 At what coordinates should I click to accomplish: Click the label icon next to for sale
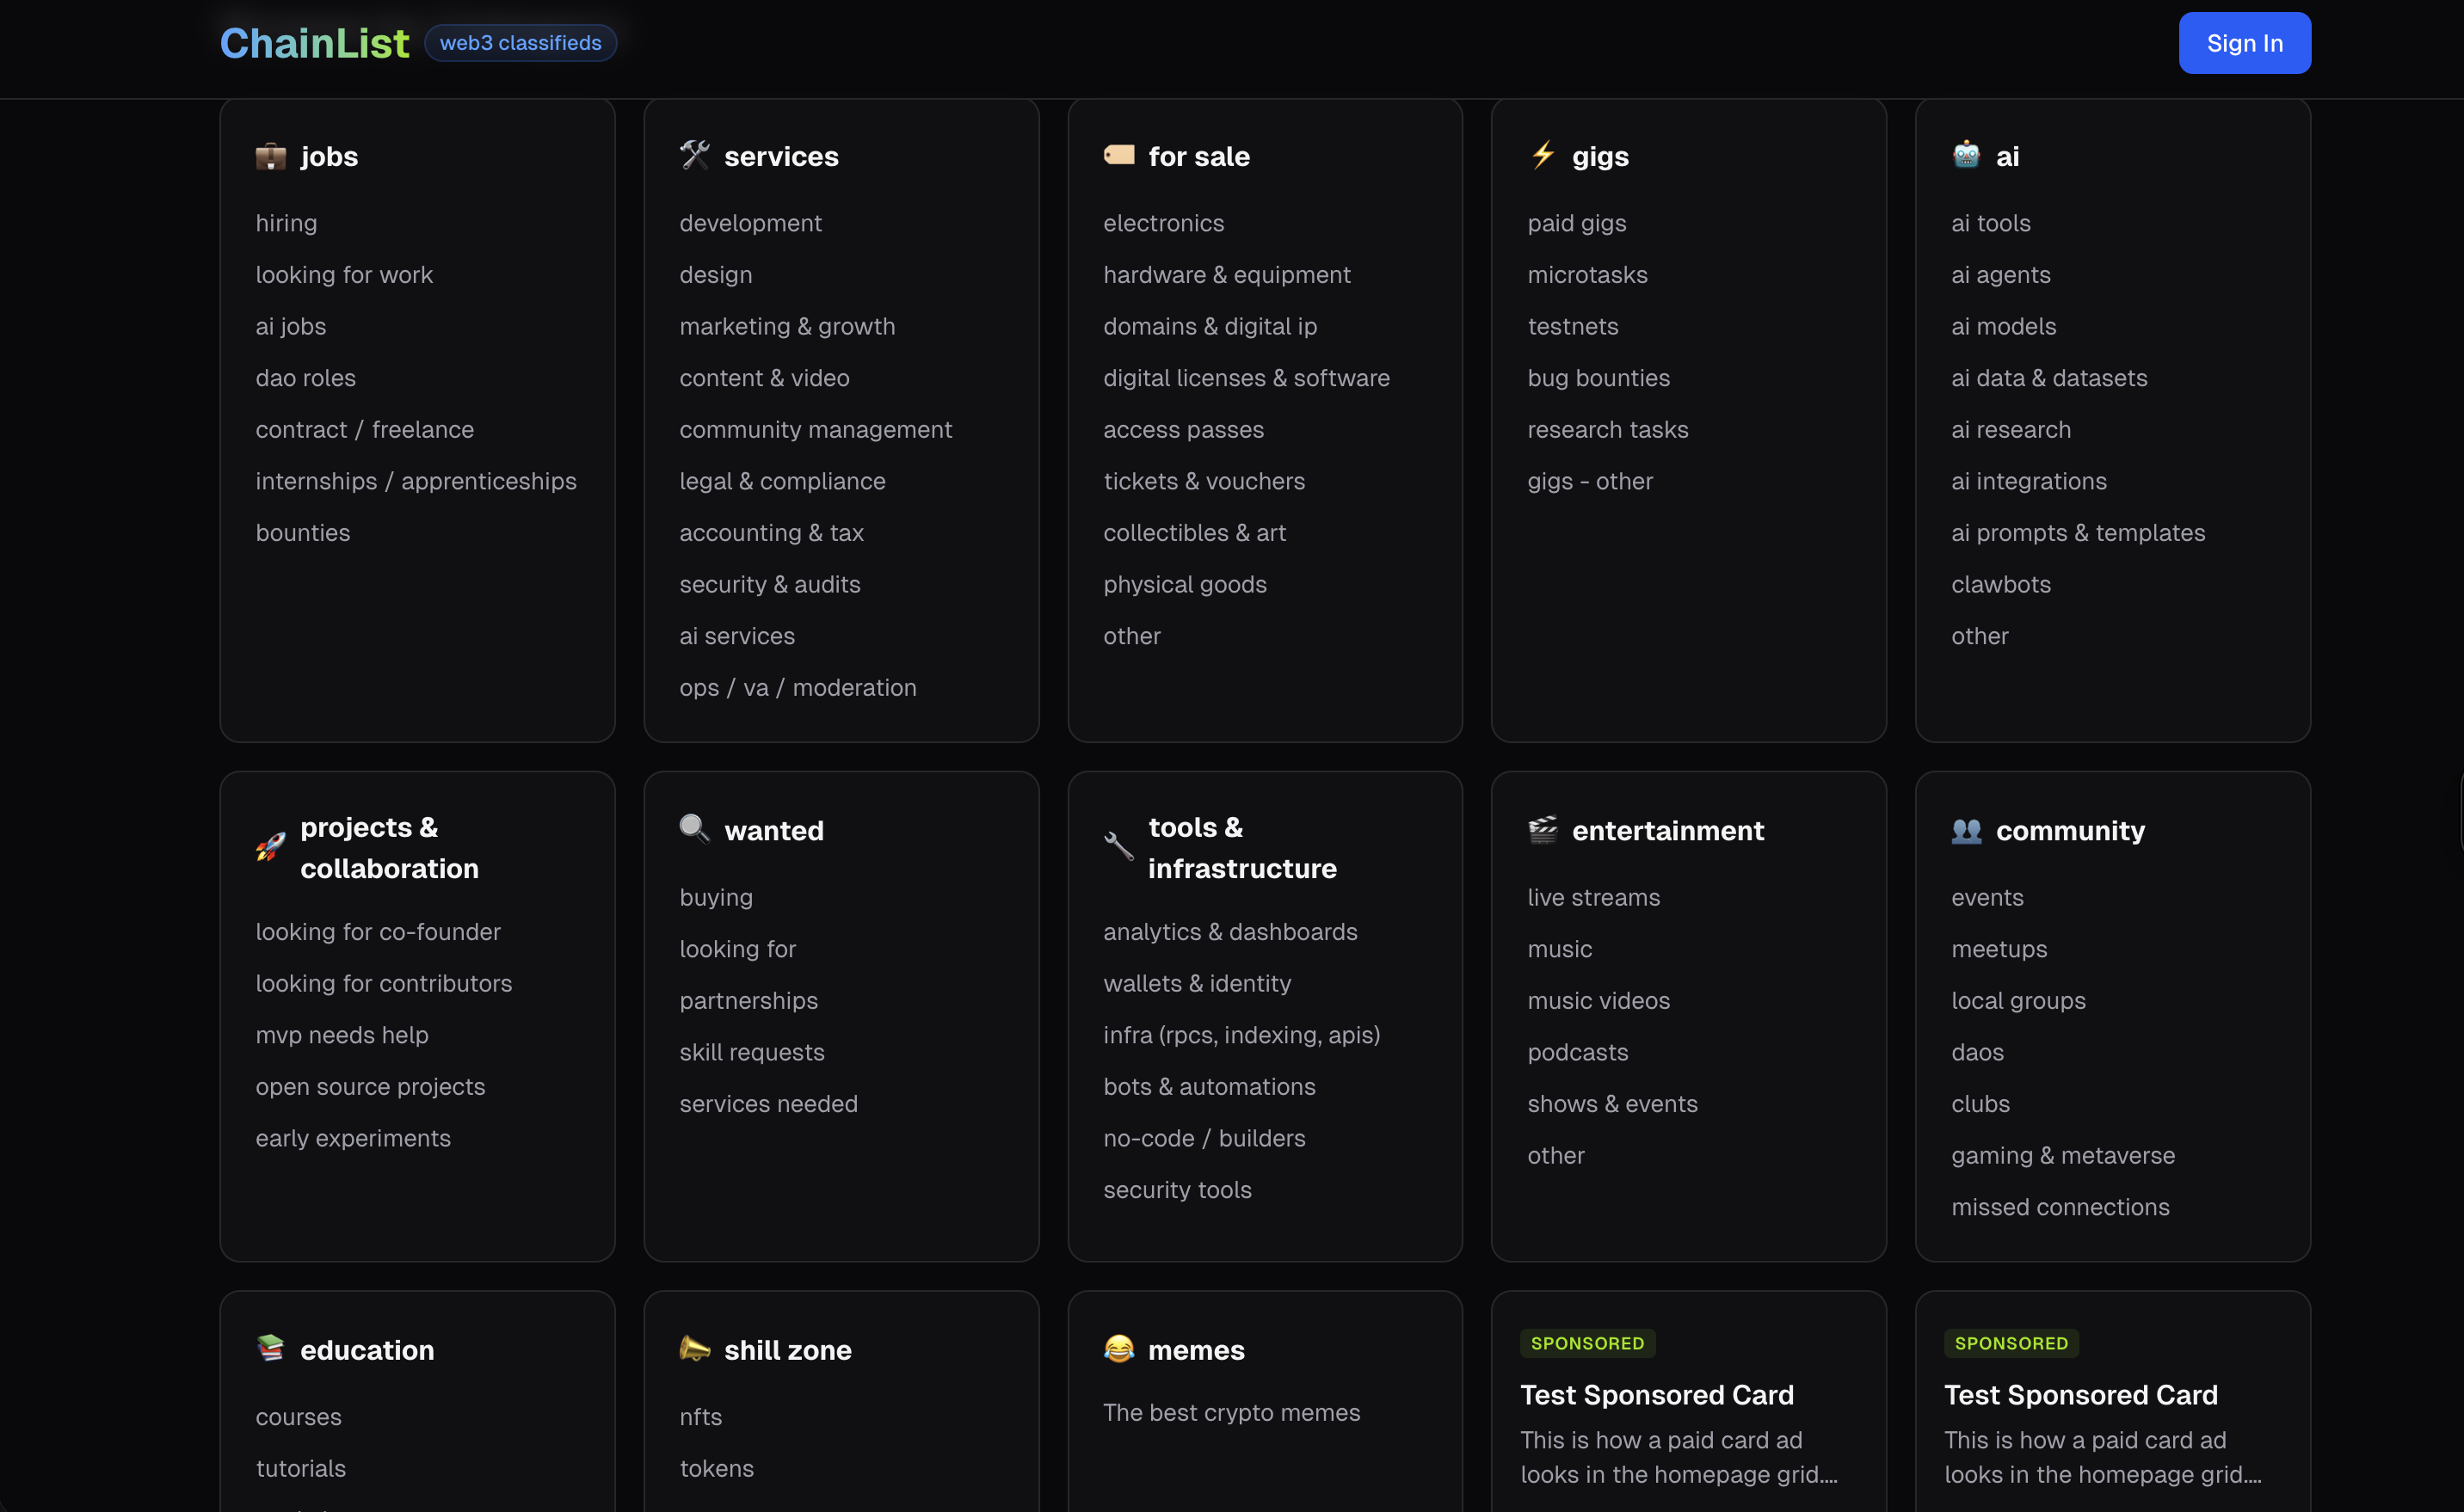1118,154
